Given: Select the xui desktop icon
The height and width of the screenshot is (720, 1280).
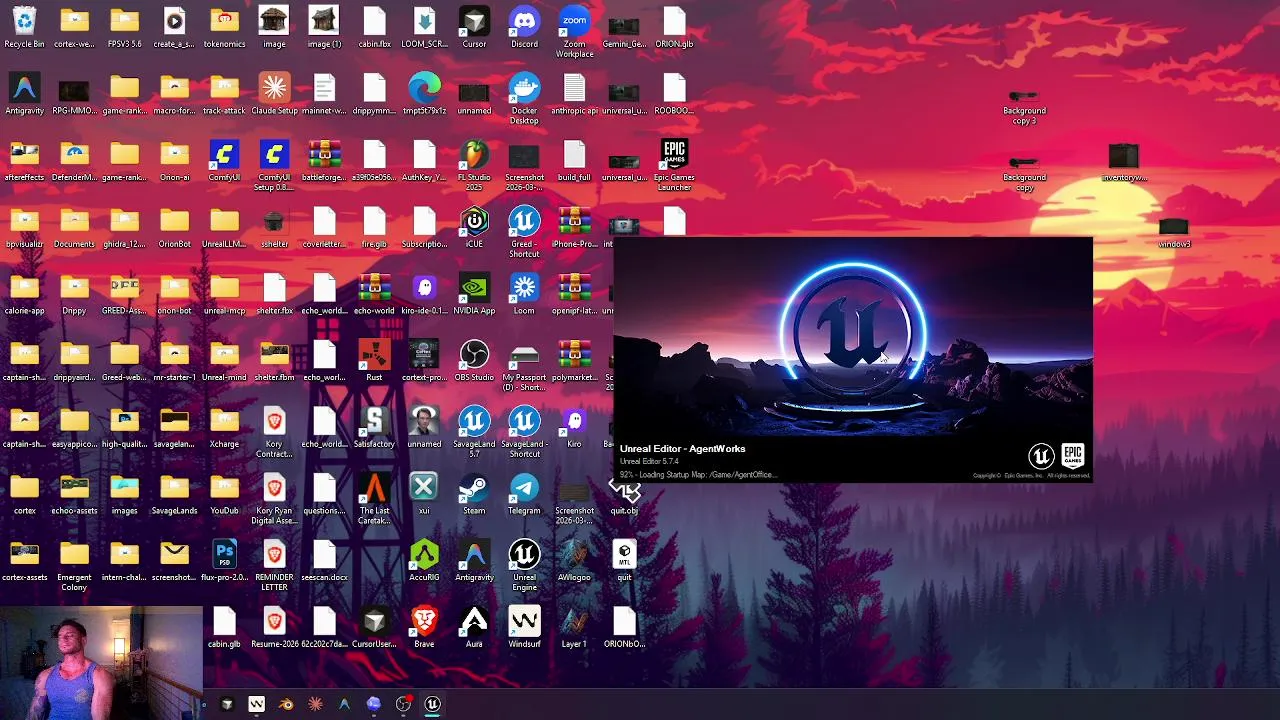Looking at the screenshot, I should click(424, 495).
